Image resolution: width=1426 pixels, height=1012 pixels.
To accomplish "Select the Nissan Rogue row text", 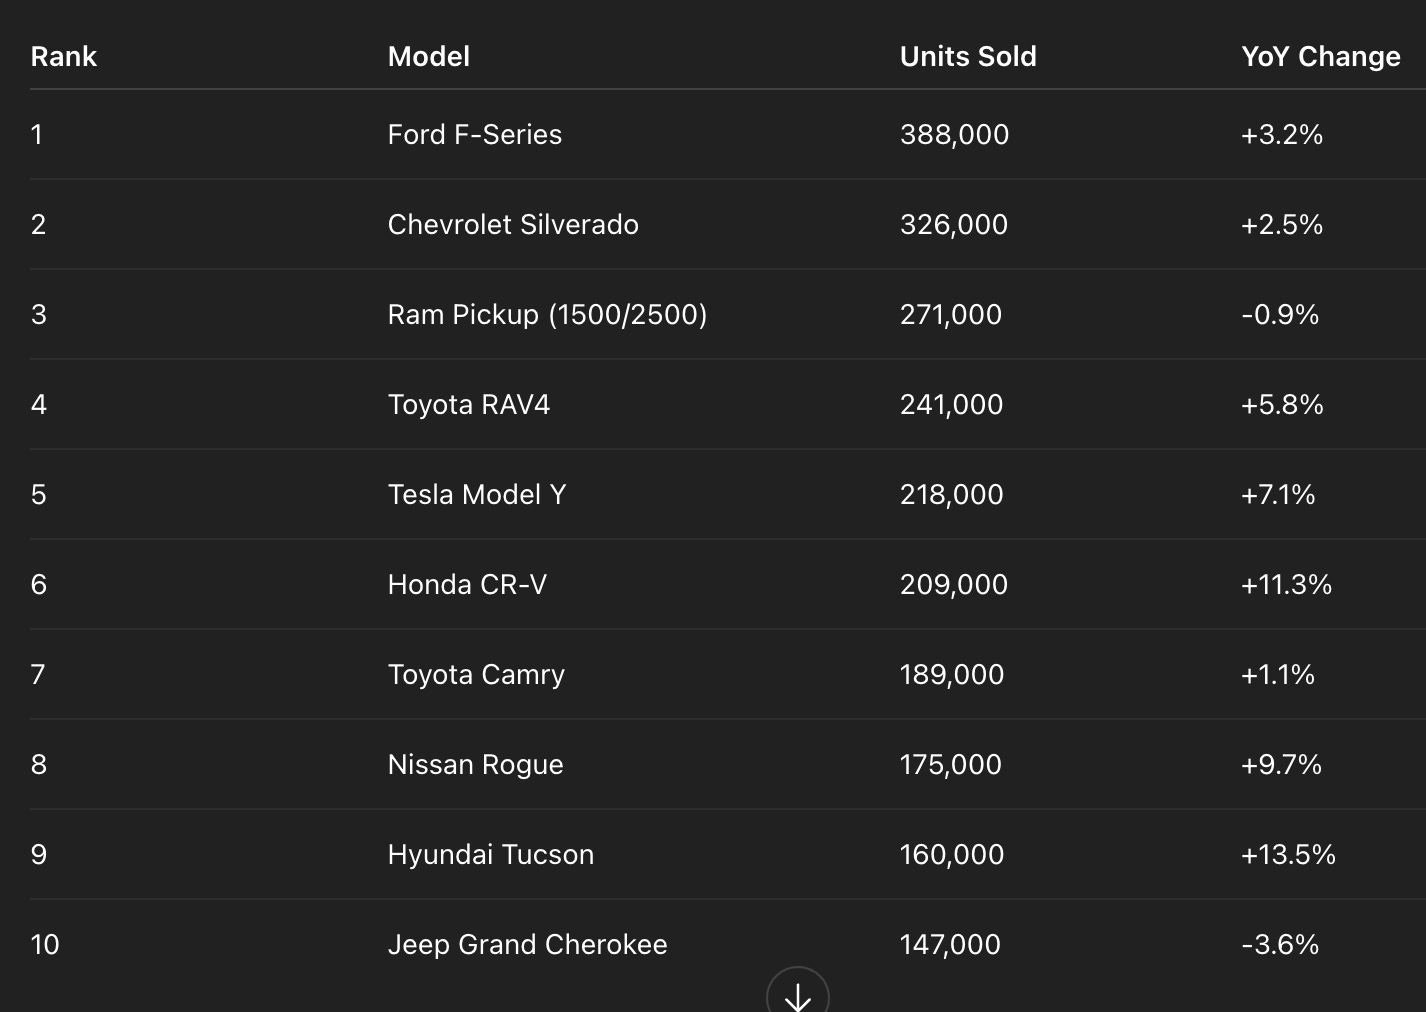I will point(475,764).
